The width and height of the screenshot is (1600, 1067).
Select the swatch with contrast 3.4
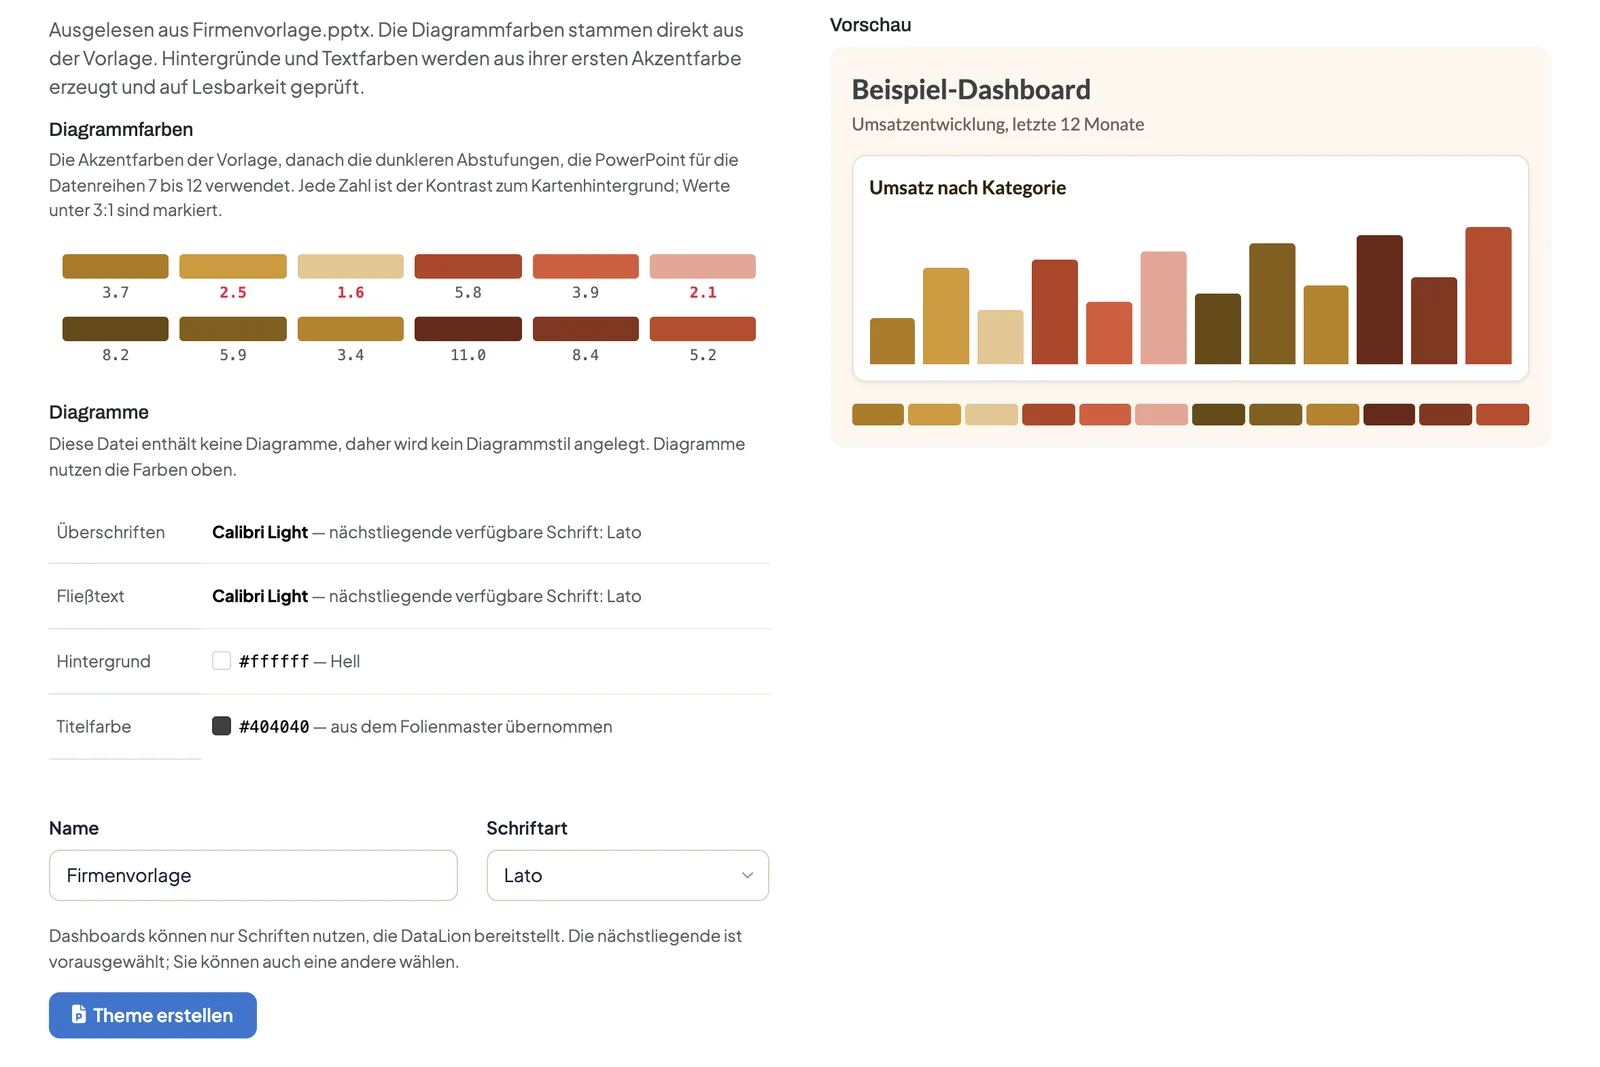[350, 329]
